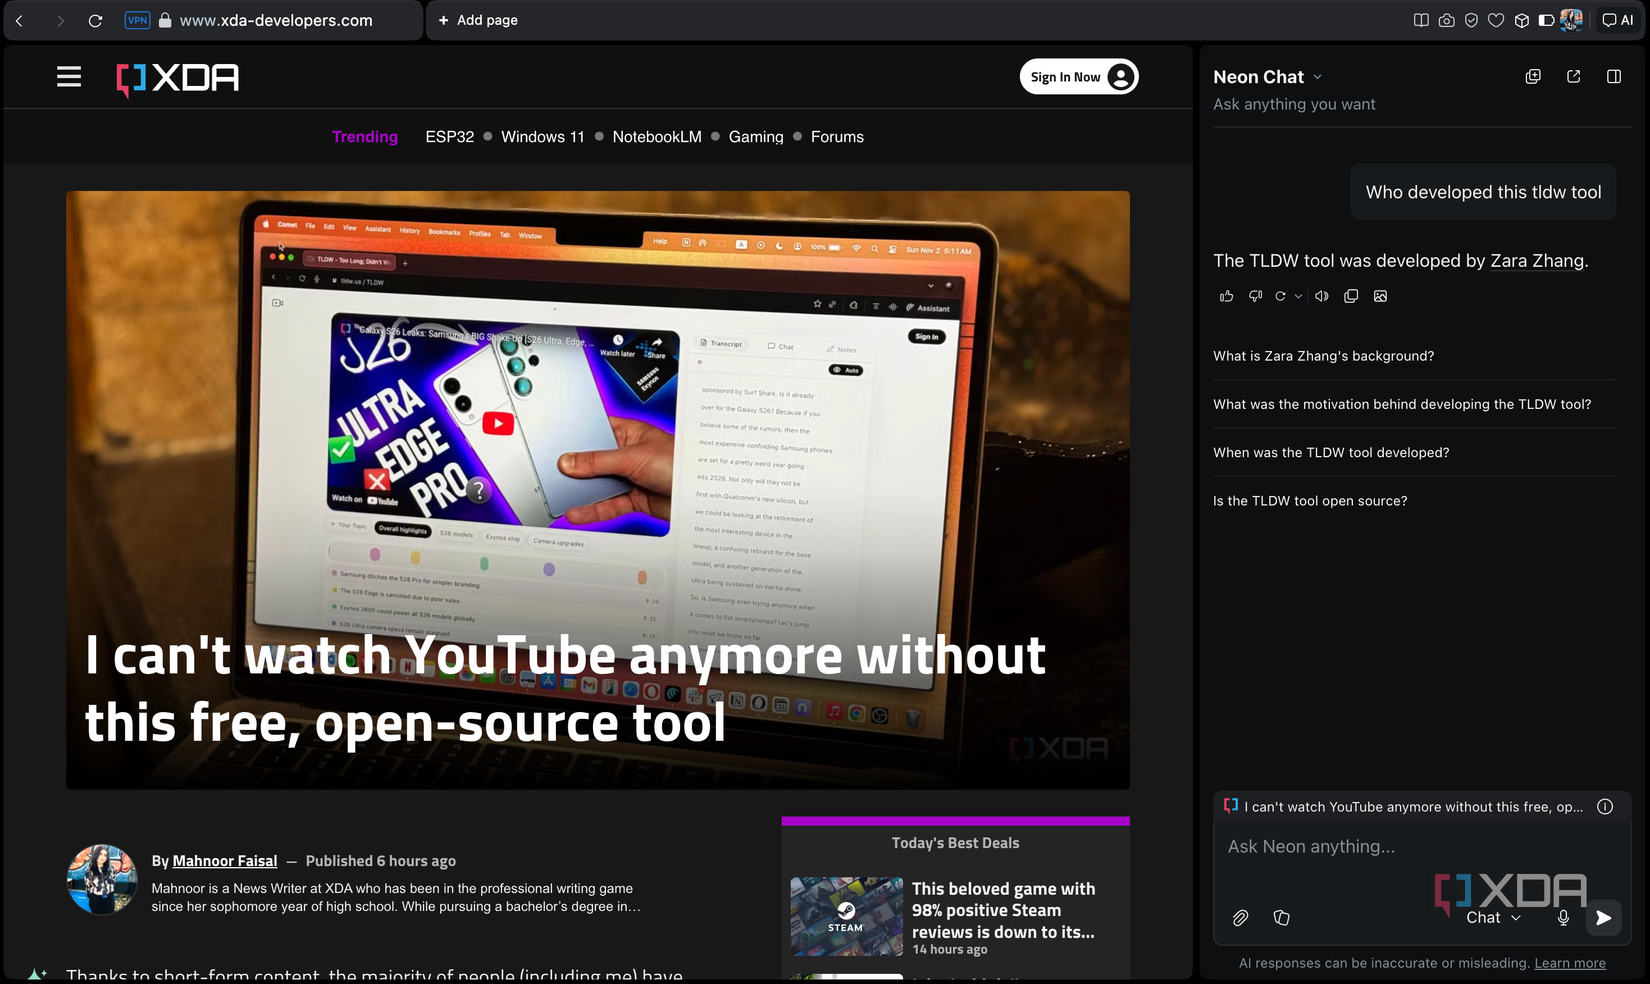The height and width of the screenshot is (984, 1650).
Task: Open reader mode book icon
Action: 1421,20
